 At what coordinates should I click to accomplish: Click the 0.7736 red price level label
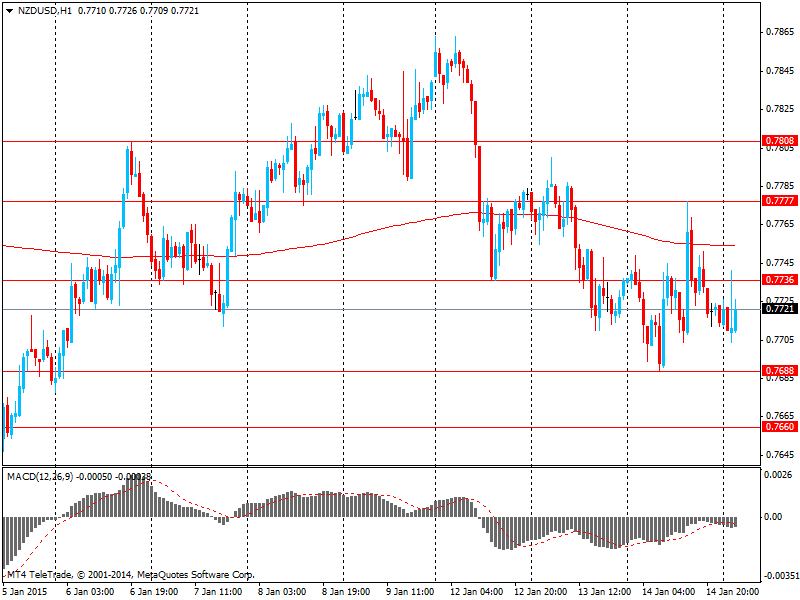coord(779,280)
